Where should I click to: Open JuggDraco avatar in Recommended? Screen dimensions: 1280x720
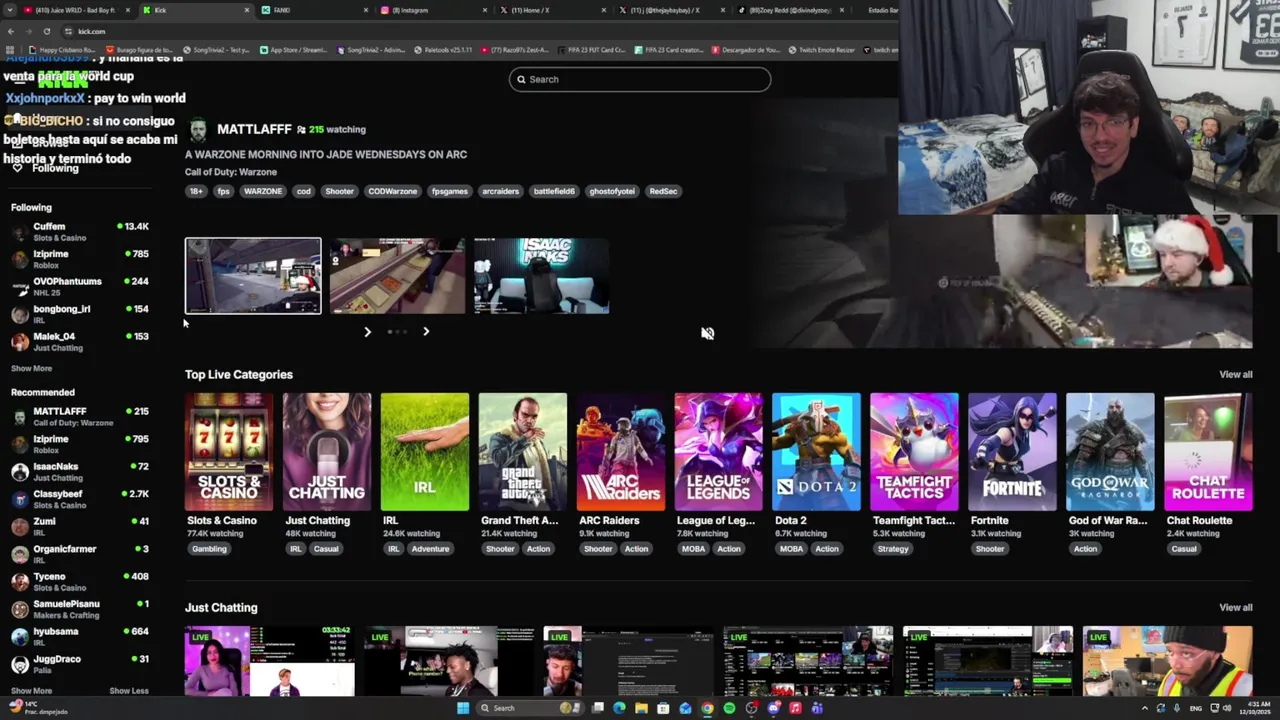19,664
